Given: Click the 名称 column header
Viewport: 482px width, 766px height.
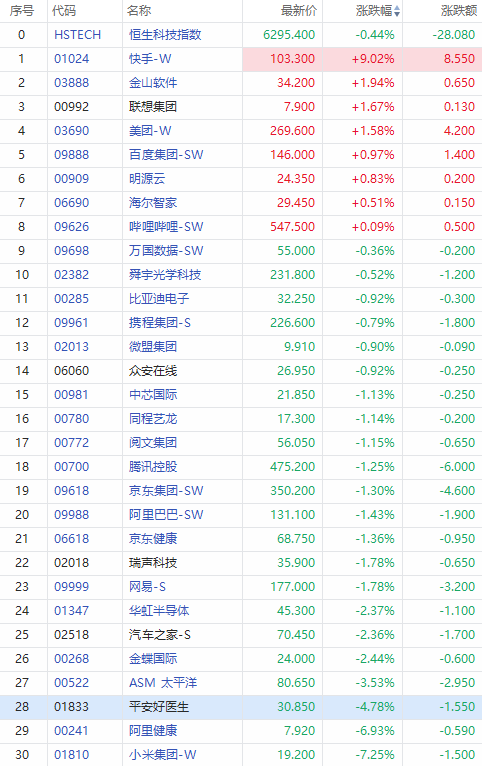Looking at the screenshot, I should click(139, 11).
